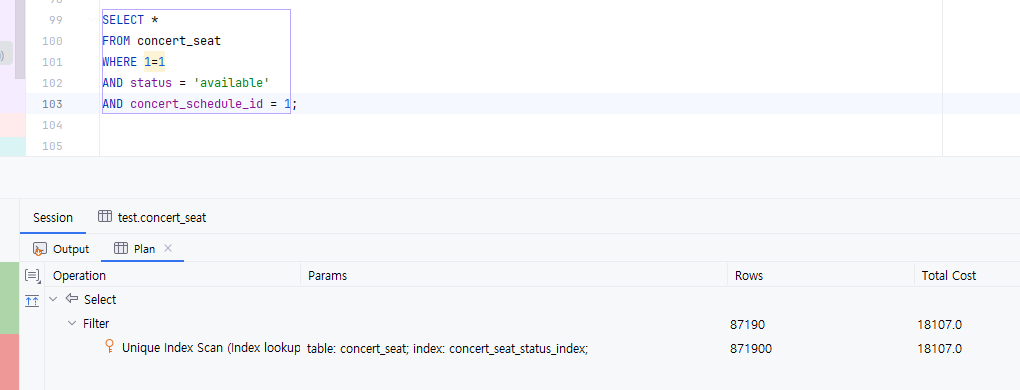
Task: Click the Output tab's console icon
Action: pos(40,249)
